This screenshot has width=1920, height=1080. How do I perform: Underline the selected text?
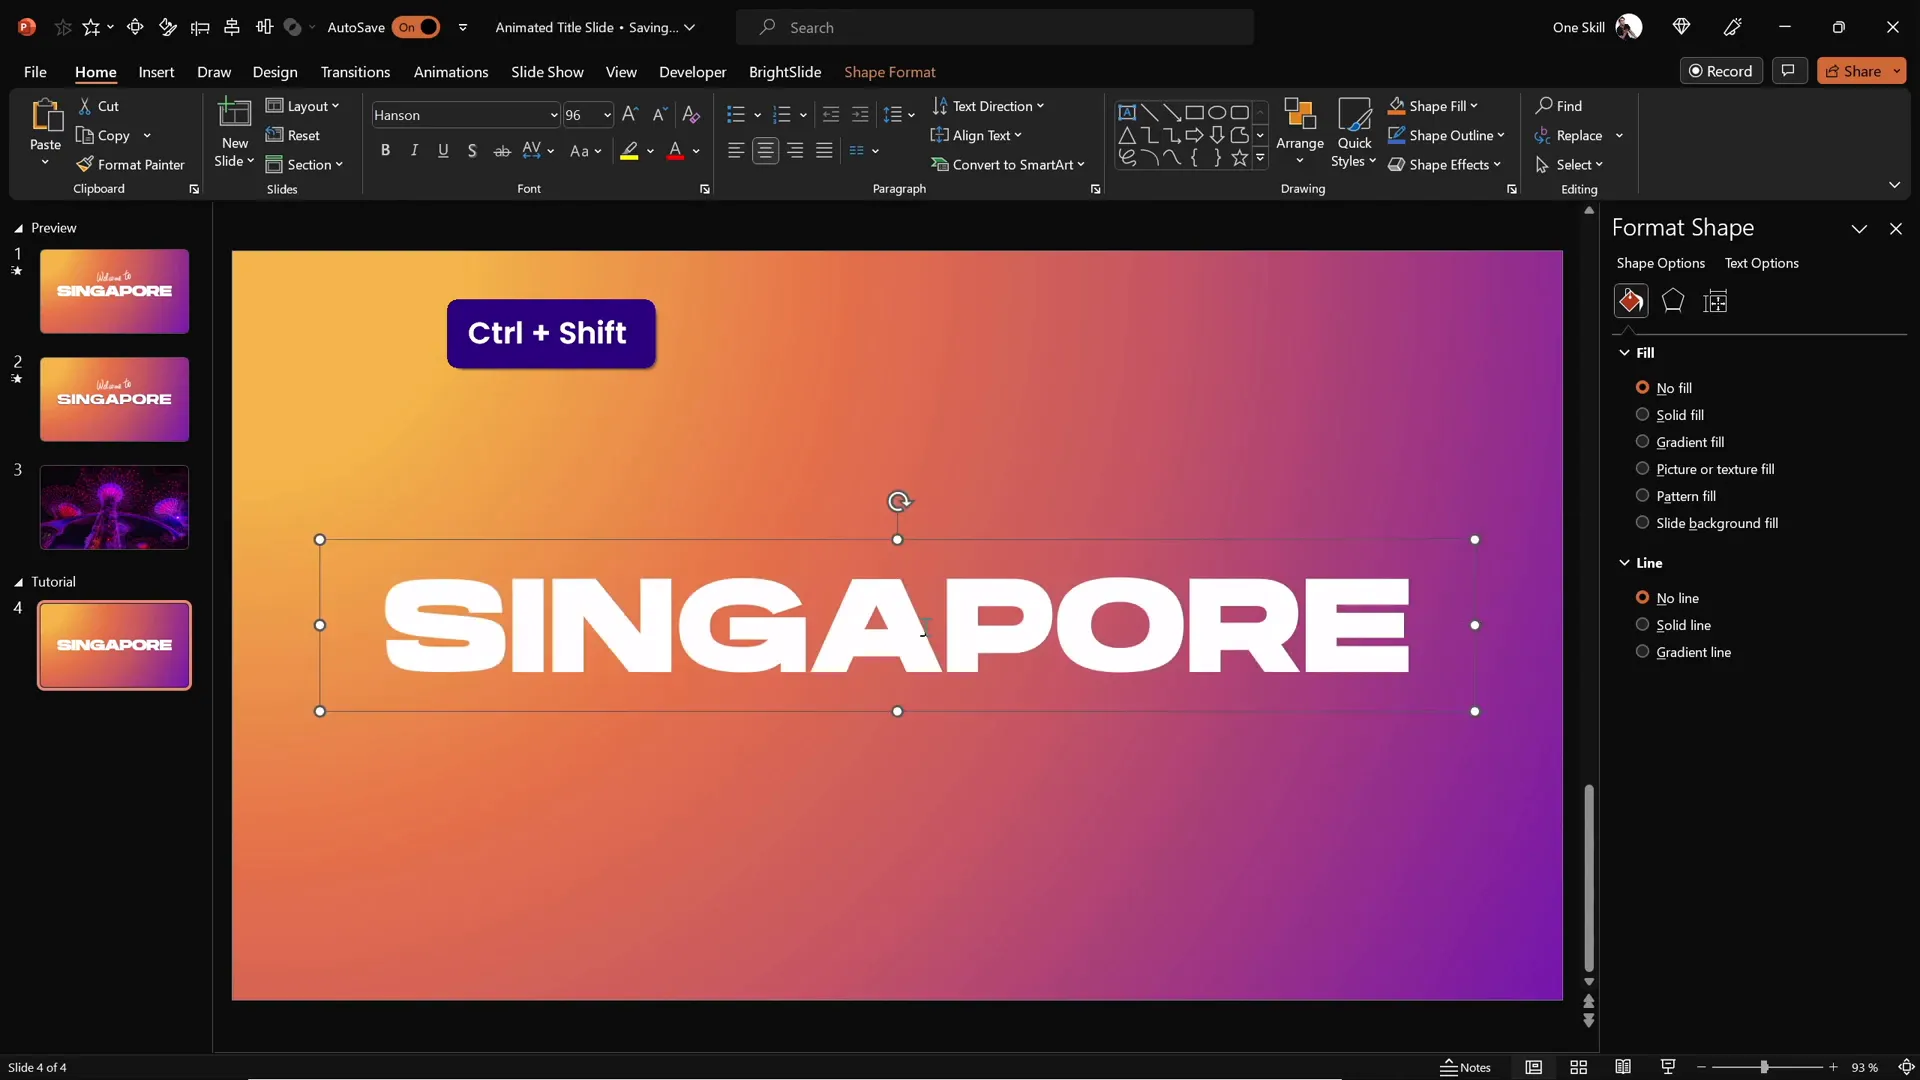pyautogui.click(x=443, y=151)
